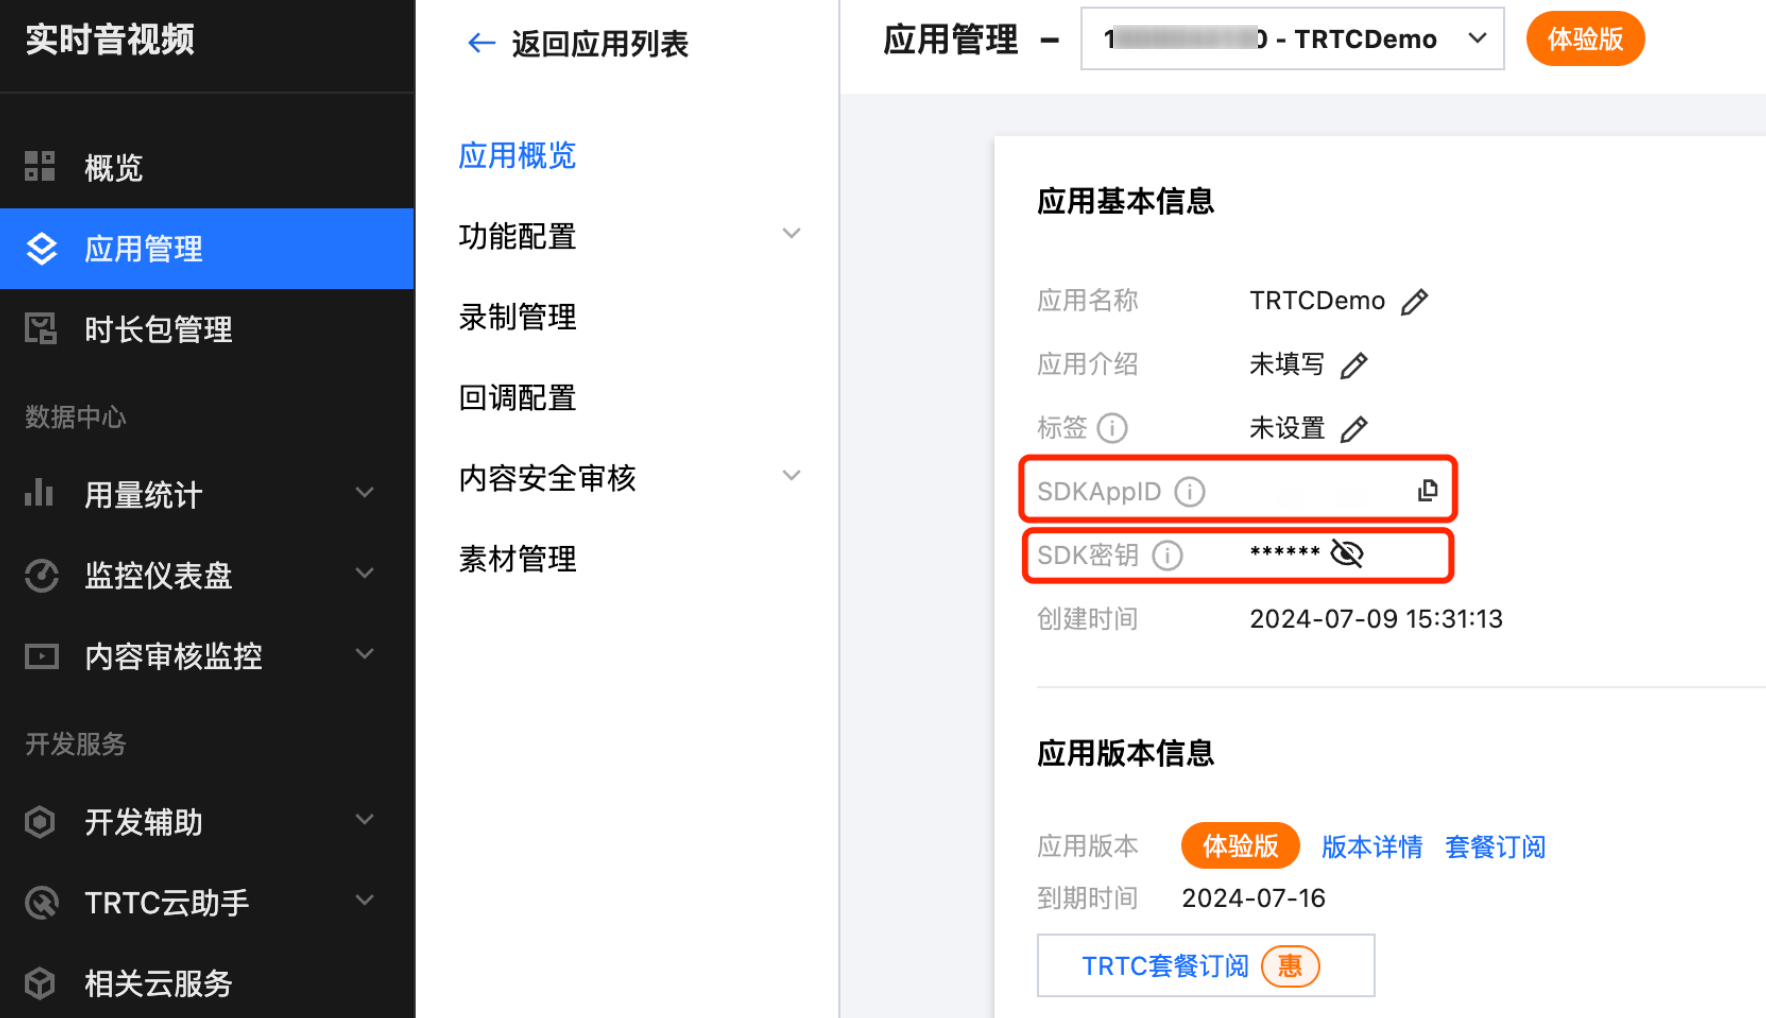Screen dimensions: 1766x1018
Task: Click the info icon next to 标签
Action: tap(1112, 428)
